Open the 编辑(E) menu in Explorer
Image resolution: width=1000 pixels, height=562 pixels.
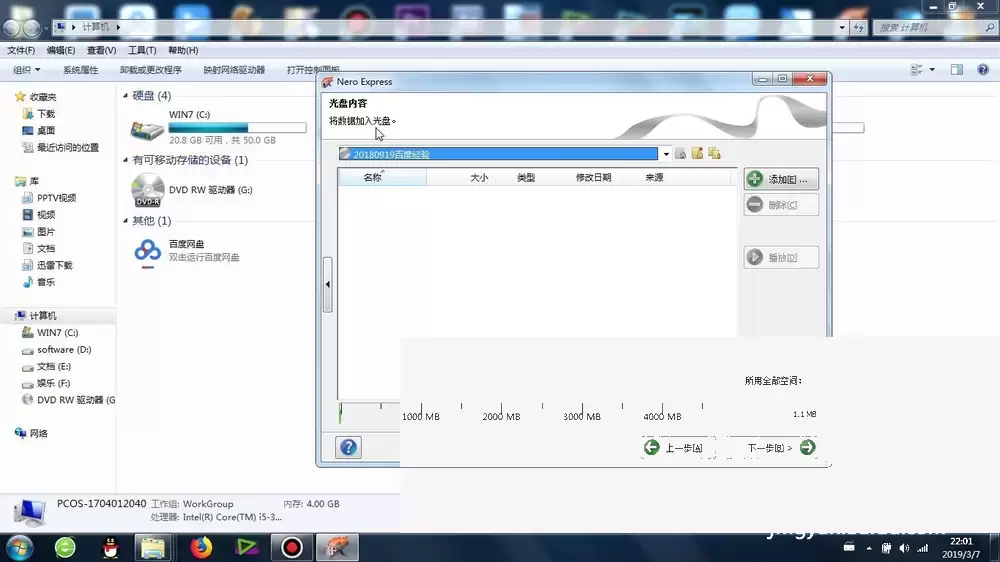pos(61,50)
